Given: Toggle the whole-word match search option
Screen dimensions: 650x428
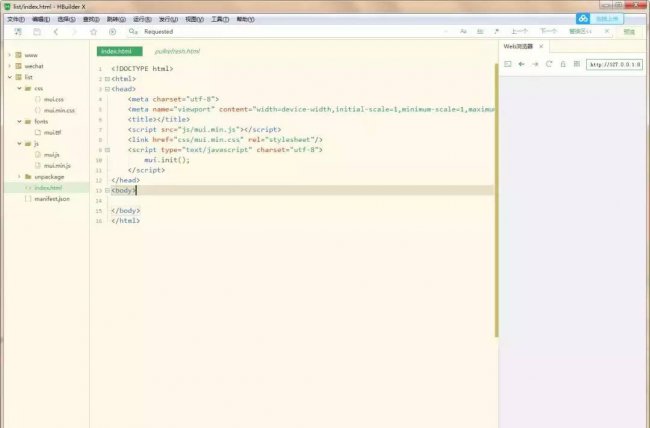Looking at the screenshot, I should [480, 32].
